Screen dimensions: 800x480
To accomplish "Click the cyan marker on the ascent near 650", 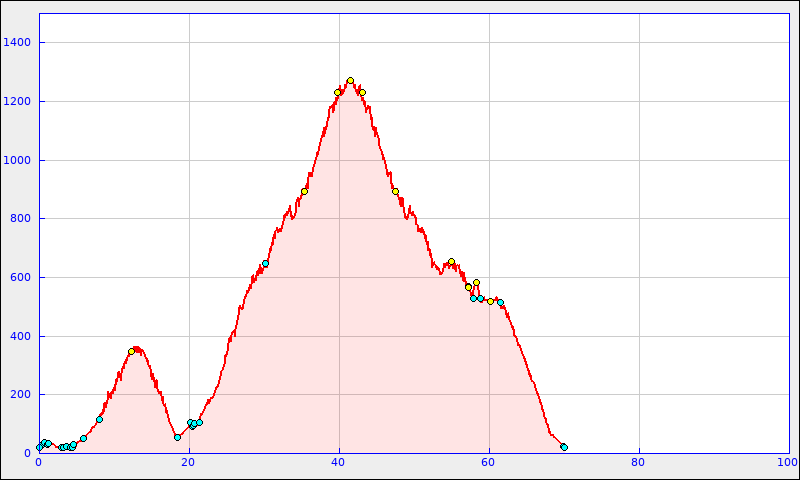I will [x=265, y=263].
